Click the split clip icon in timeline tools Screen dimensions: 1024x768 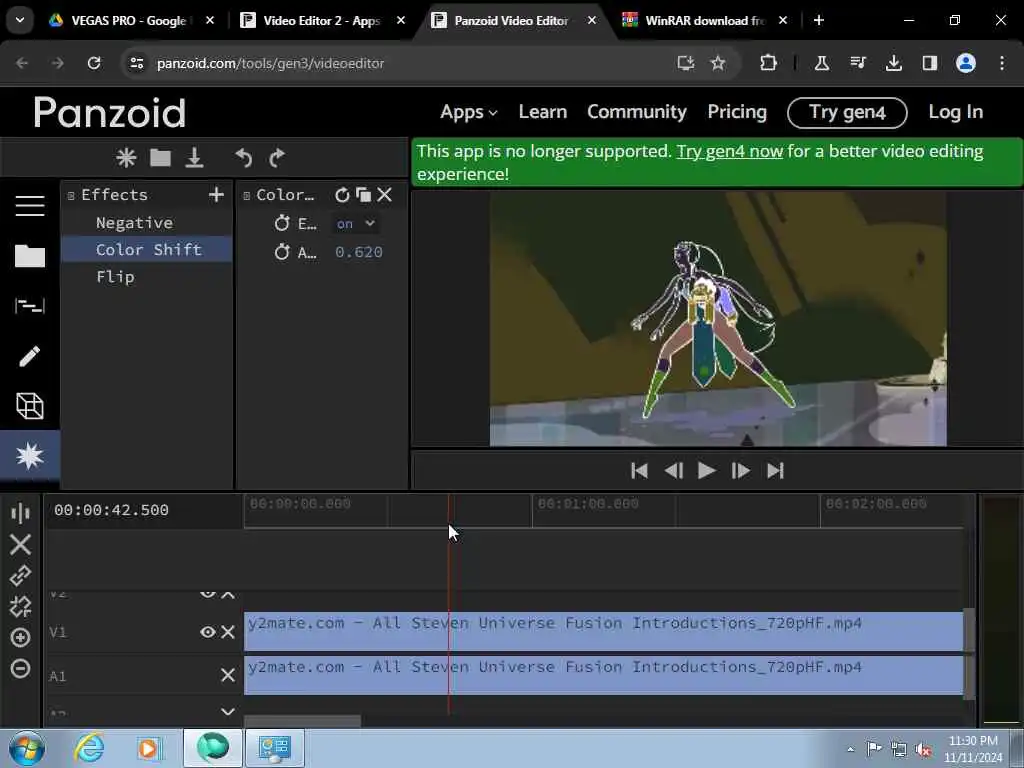pos(20,513)
